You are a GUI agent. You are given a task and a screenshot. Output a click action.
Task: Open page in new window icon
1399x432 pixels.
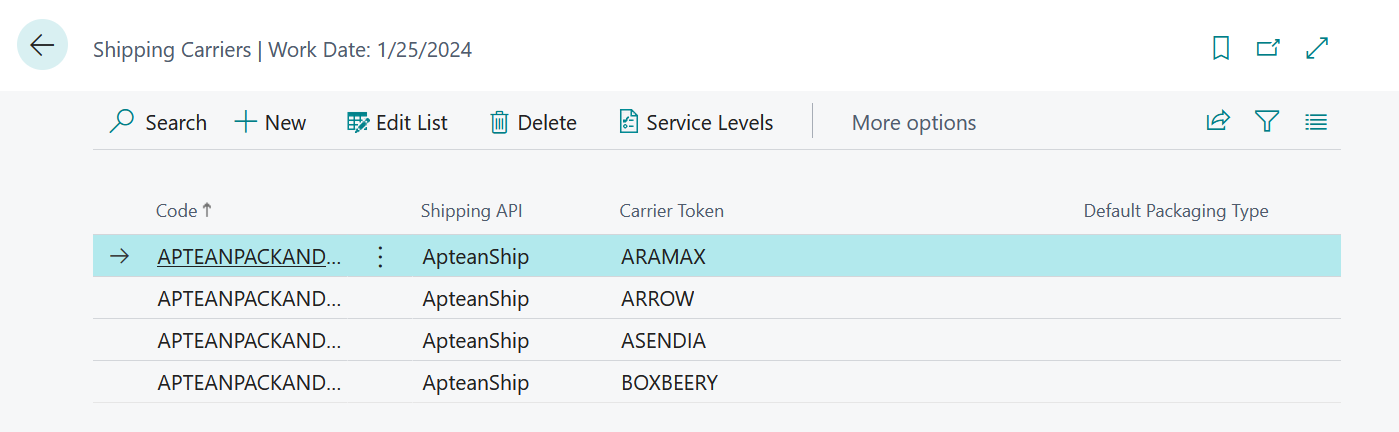(x=1268, y=48)
